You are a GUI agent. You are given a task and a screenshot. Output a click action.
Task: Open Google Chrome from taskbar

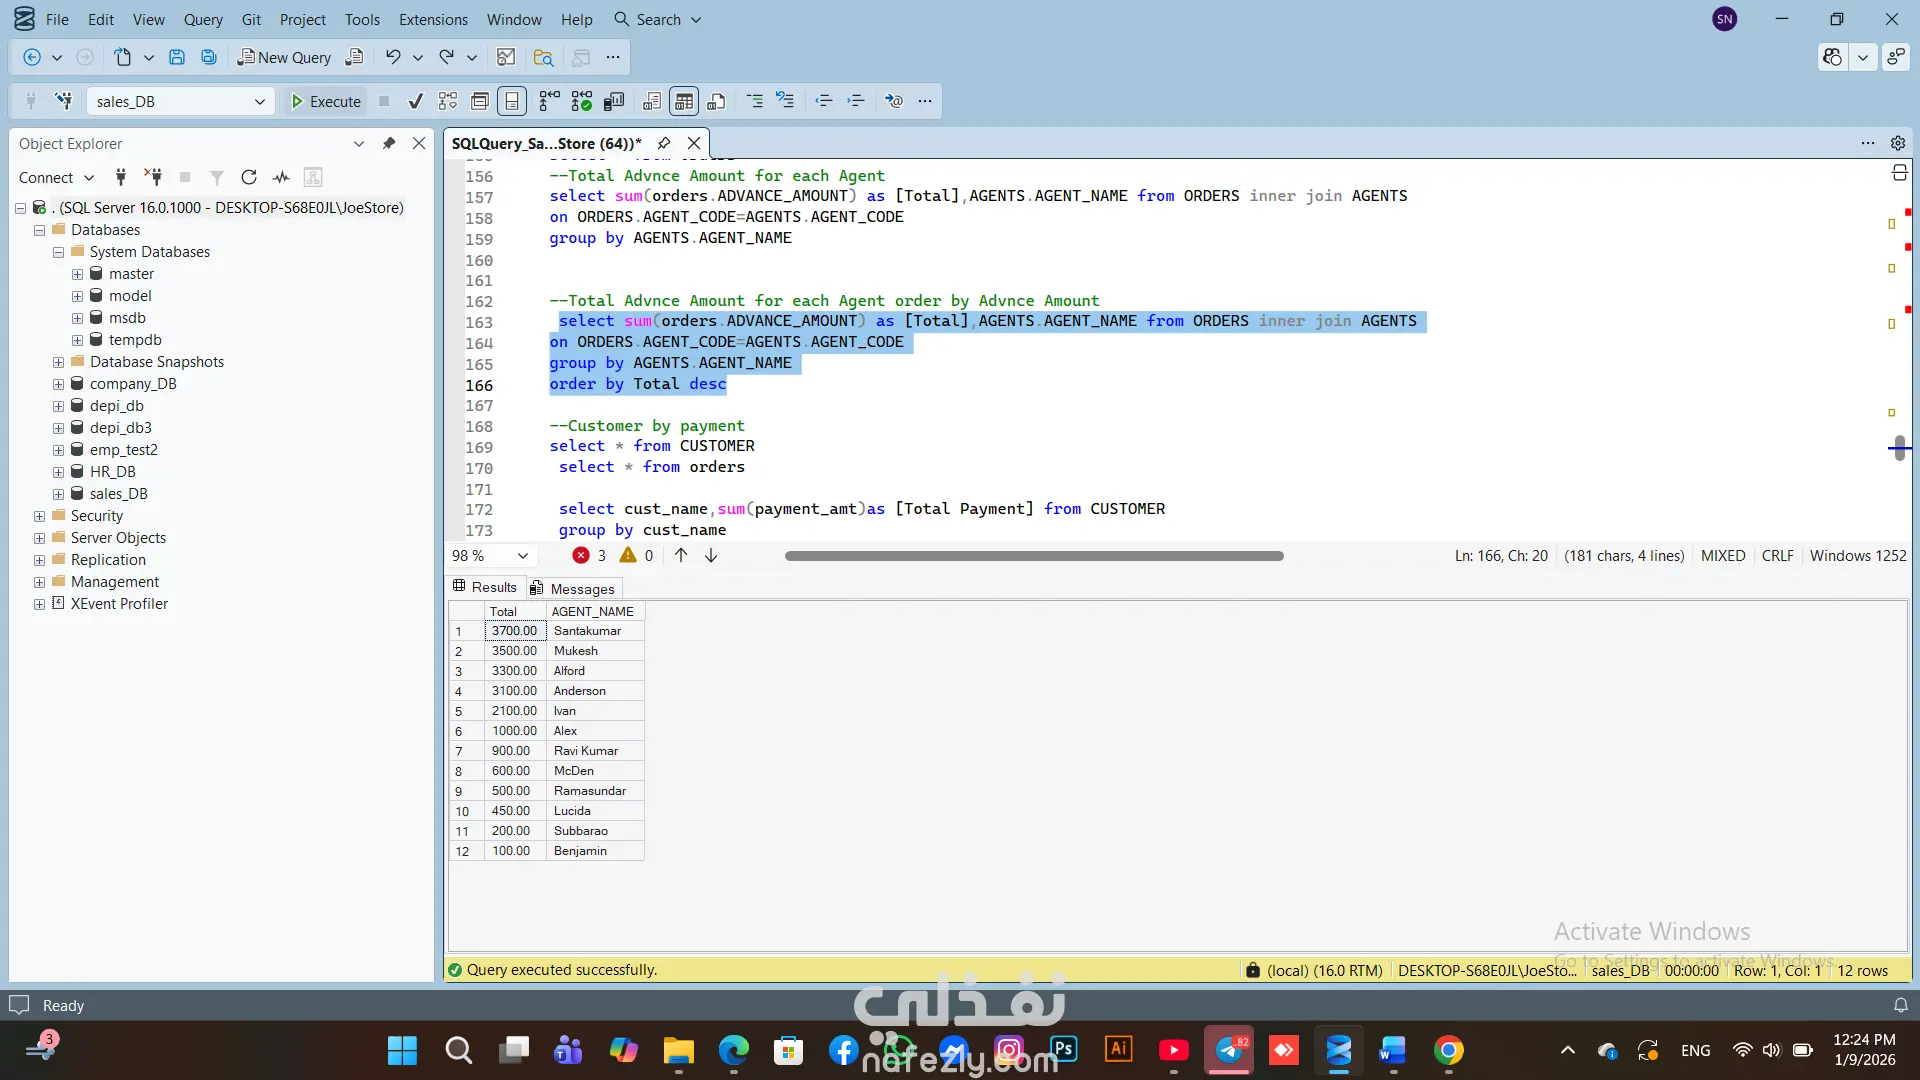1448,1050
